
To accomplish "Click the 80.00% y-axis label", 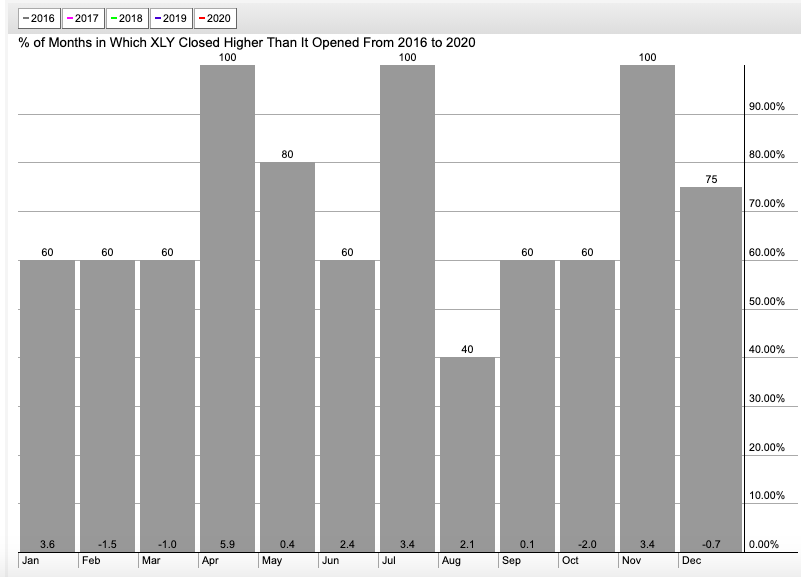I will click(x=767, y=154).
